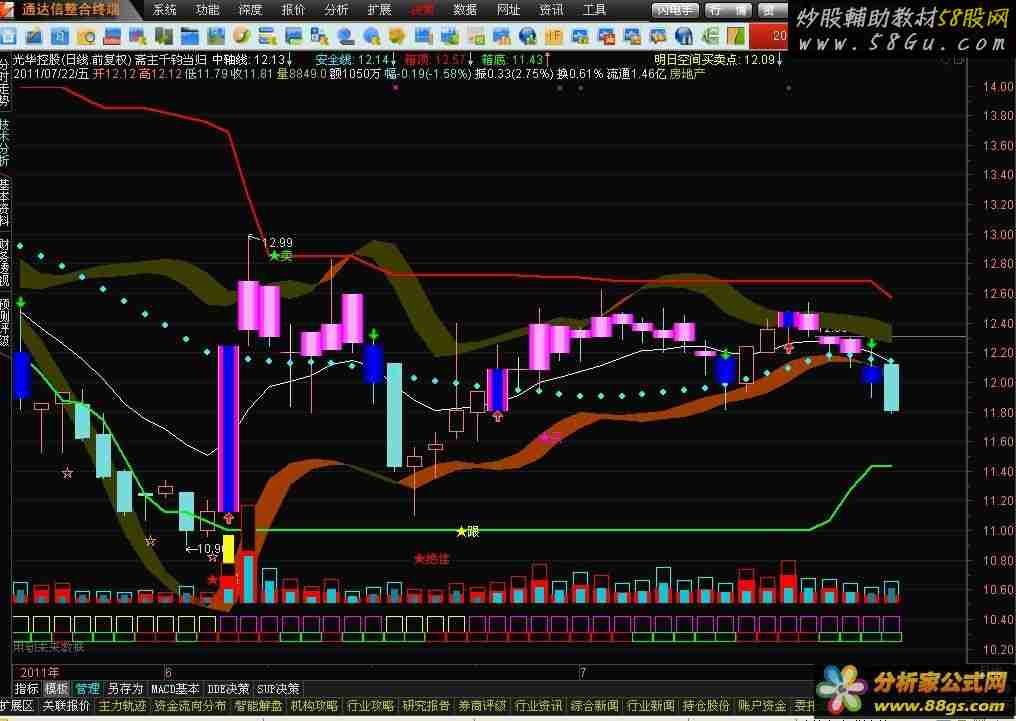Viewport: 1016px width, 721px height.
Task: Open the 数据 menu
Action: [x=465, y=10]
